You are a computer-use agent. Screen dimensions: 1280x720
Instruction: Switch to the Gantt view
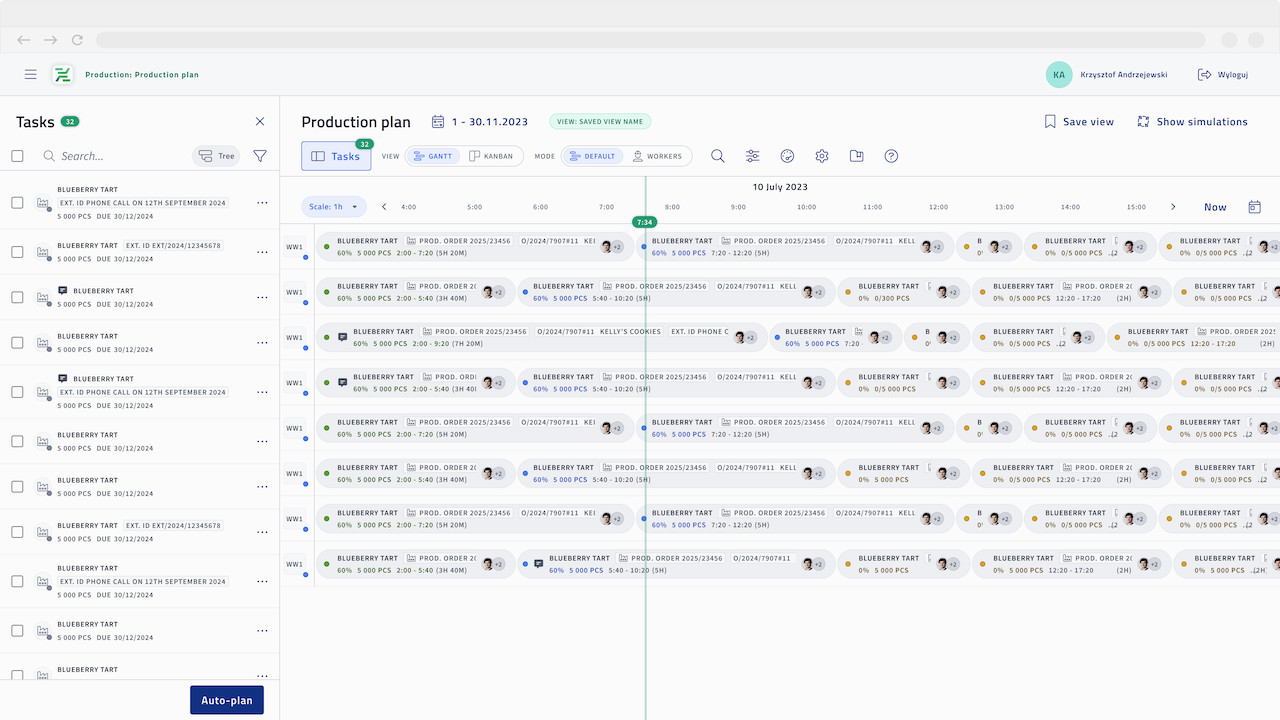point(433,156)
